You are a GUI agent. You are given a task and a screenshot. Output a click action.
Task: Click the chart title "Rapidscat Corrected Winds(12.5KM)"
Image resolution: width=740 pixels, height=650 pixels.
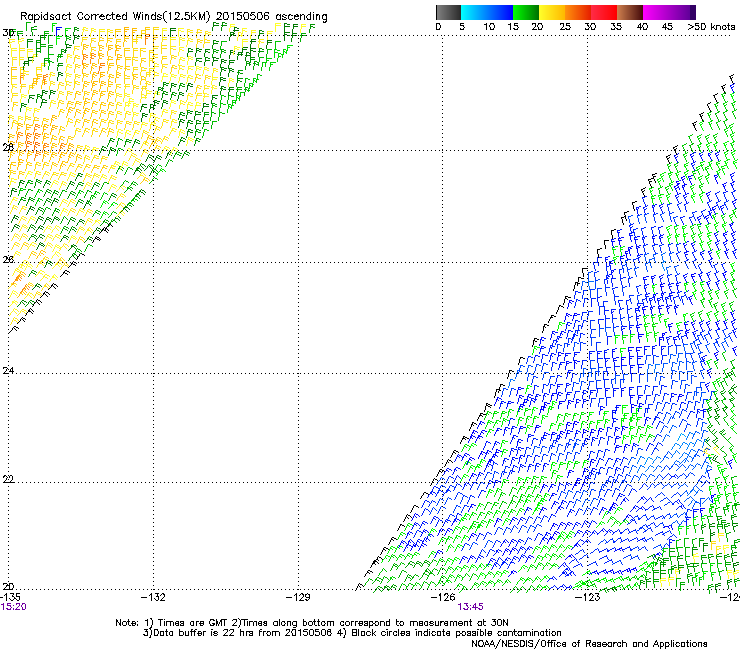115,17
